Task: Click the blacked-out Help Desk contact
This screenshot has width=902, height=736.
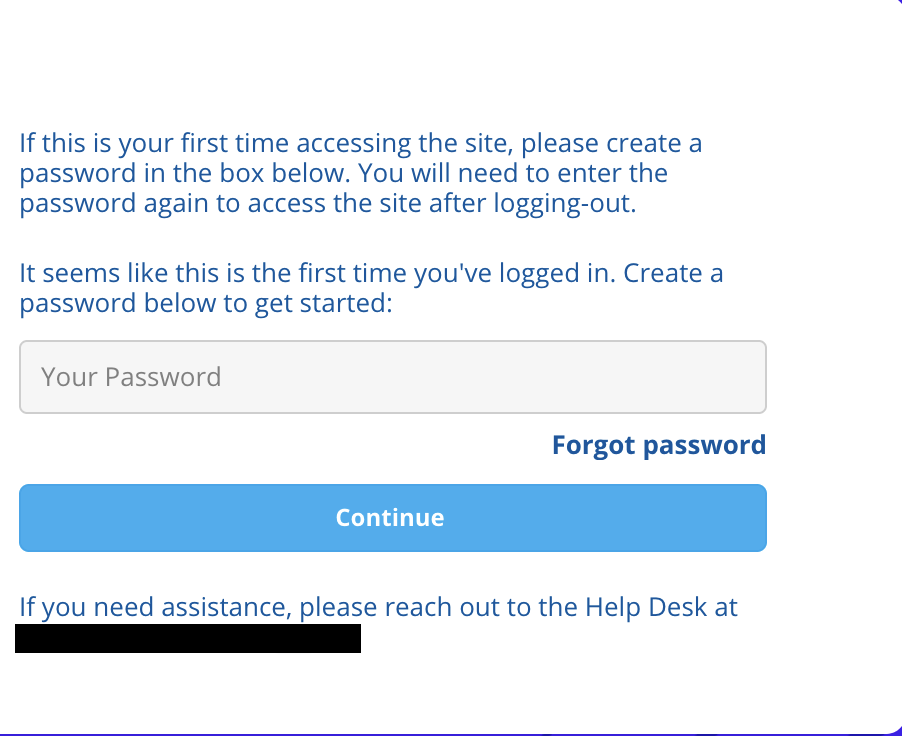Action: [x=188, y=638]
